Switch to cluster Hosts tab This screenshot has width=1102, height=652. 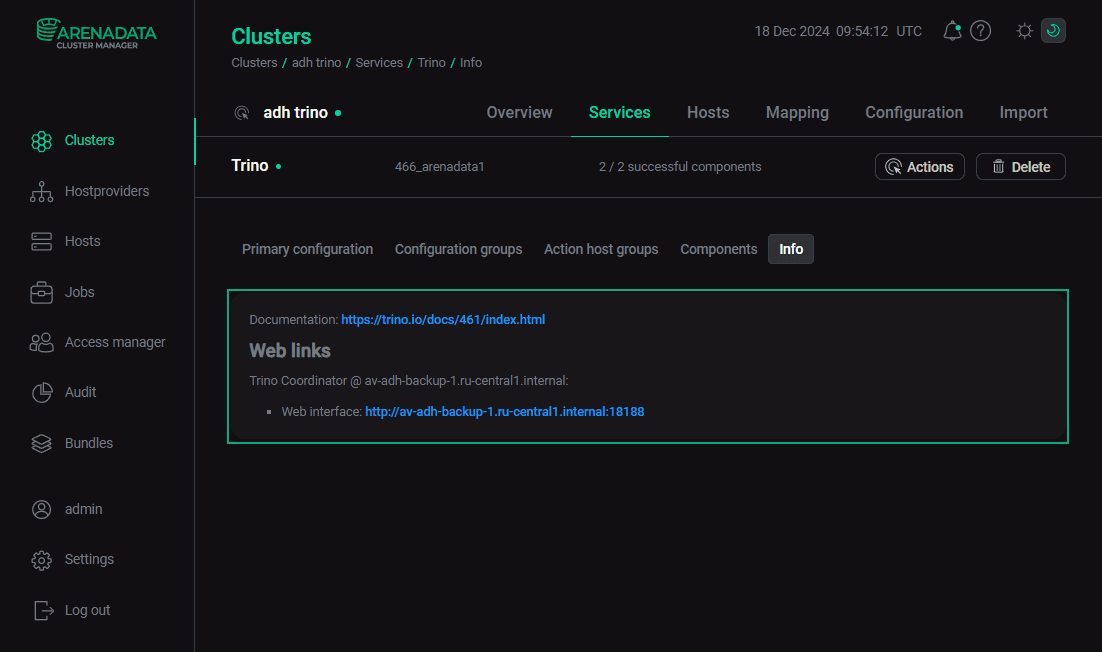click(708, 112)
